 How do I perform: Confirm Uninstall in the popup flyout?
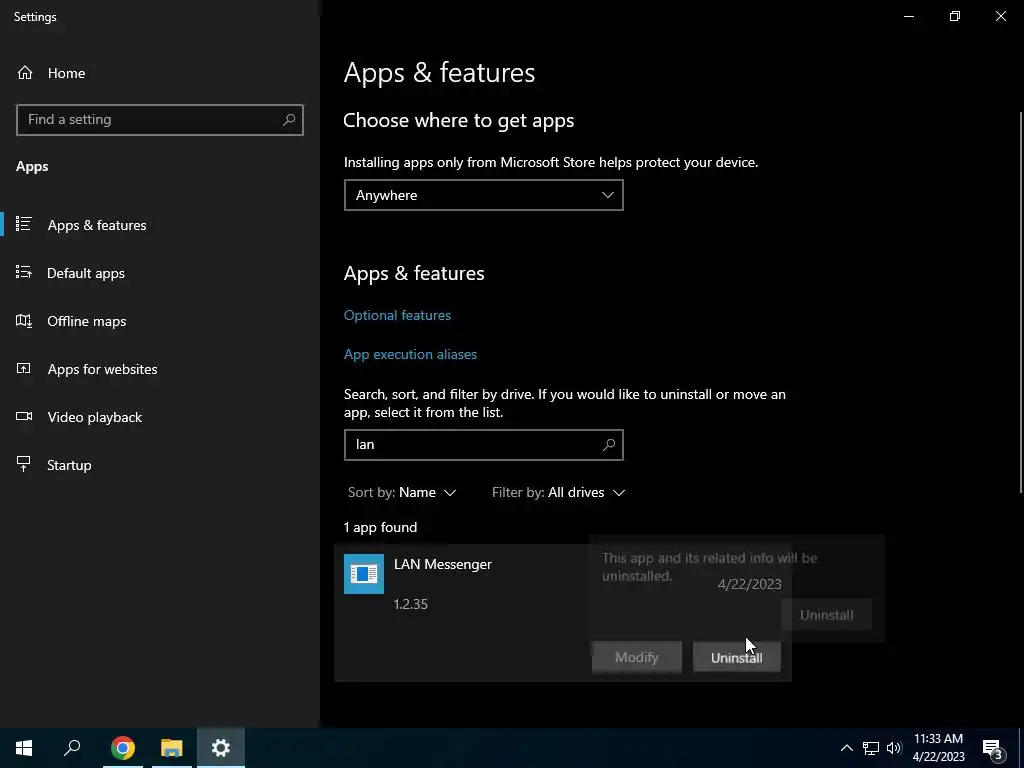click(x=827, y=615)
